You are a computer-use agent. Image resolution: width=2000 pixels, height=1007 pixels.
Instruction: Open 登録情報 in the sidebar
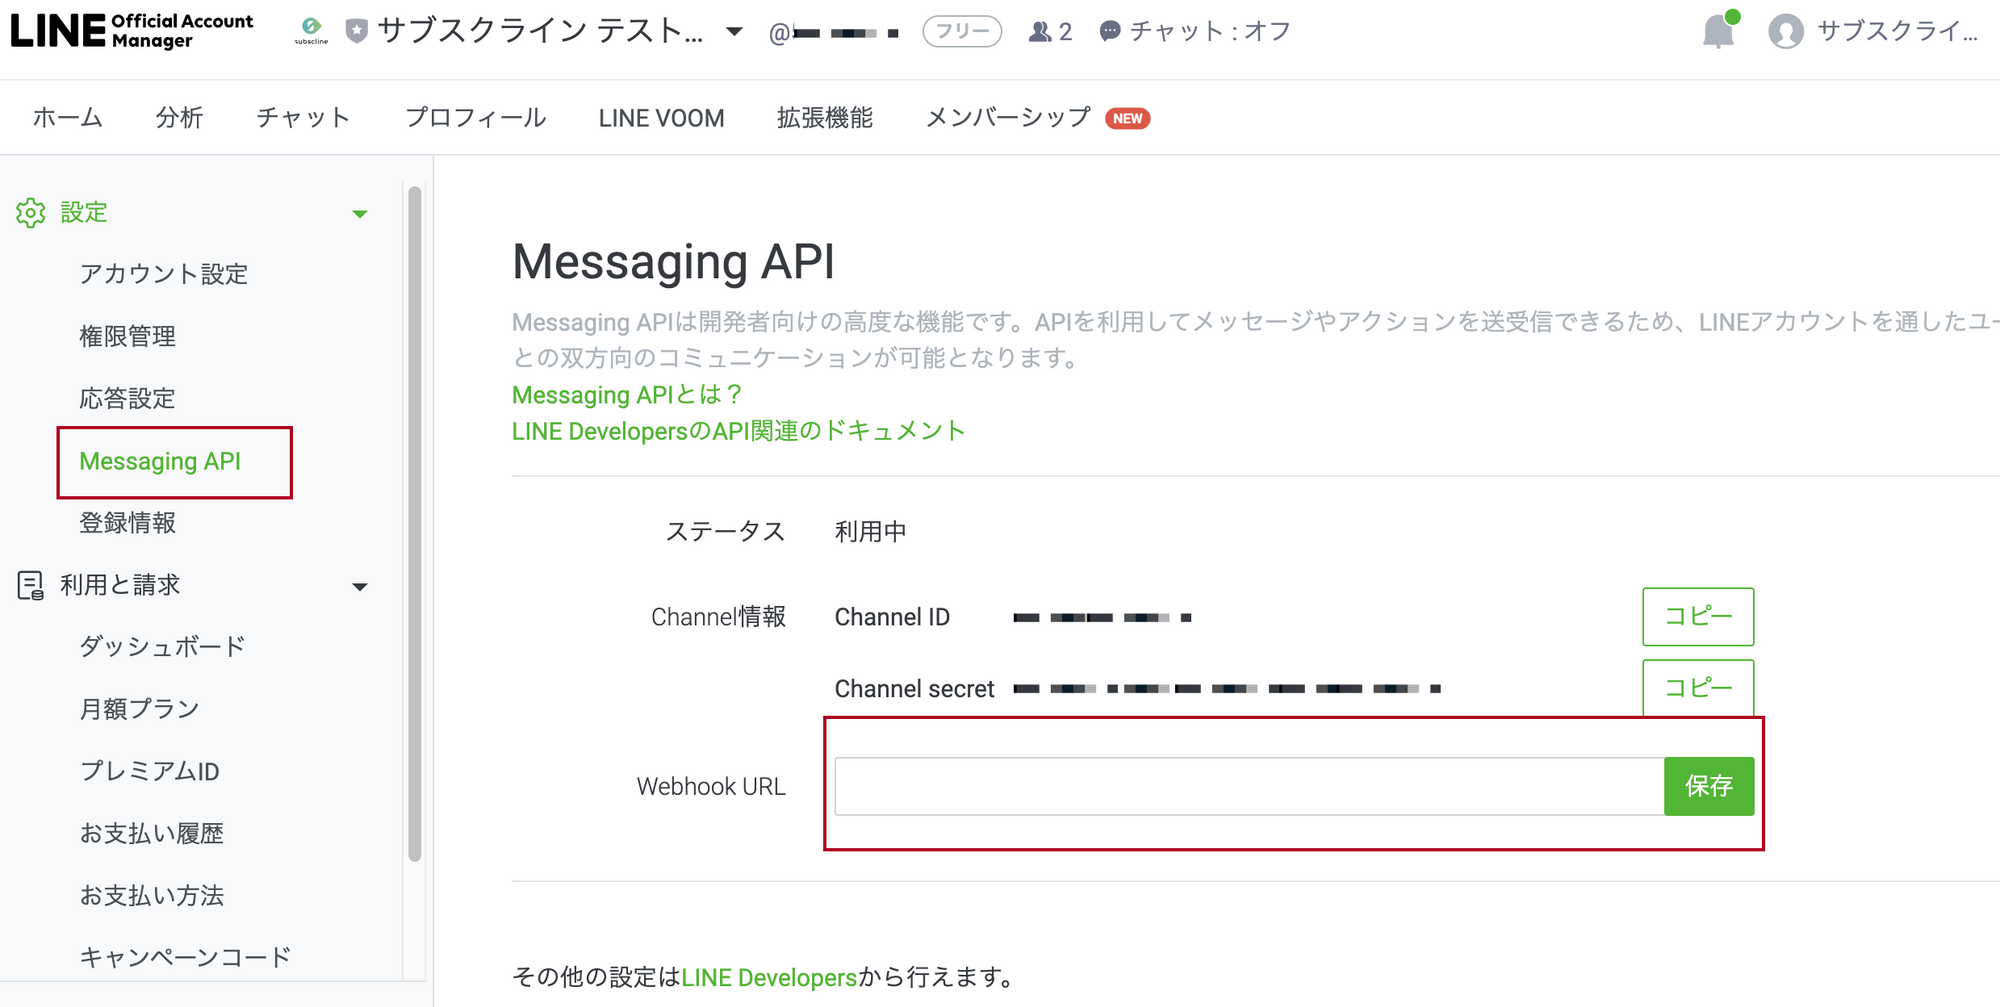(128, 523)
